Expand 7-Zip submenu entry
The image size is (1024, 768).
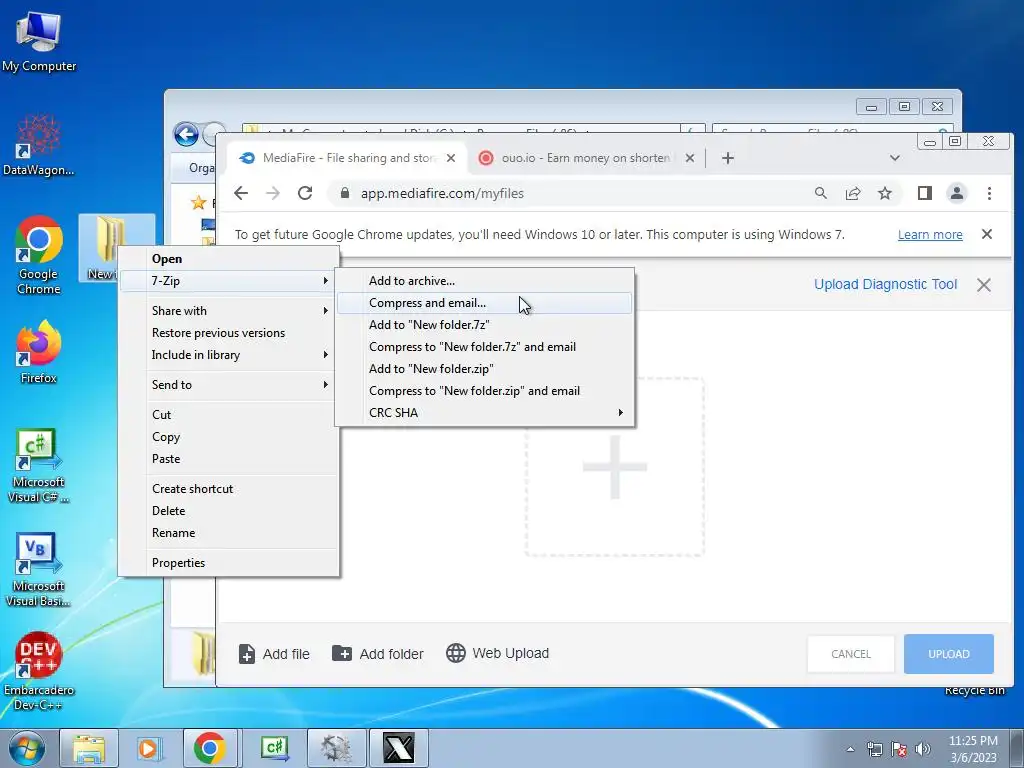pos(229,281)
